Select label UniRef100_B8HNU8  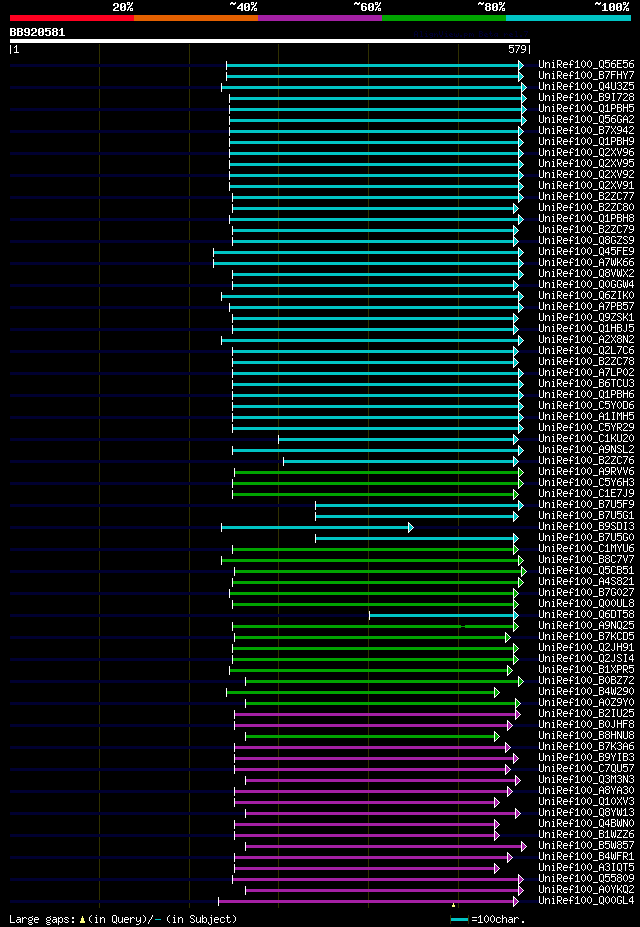coord(586,736)
